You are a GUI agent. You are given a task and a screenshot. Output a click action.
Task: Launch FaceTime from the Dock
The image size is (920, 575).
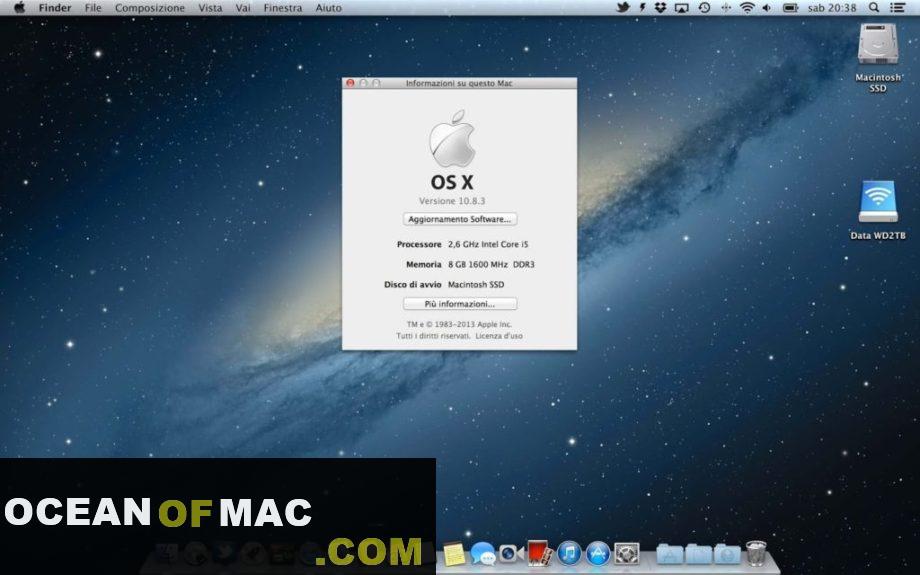pos(511,553)
